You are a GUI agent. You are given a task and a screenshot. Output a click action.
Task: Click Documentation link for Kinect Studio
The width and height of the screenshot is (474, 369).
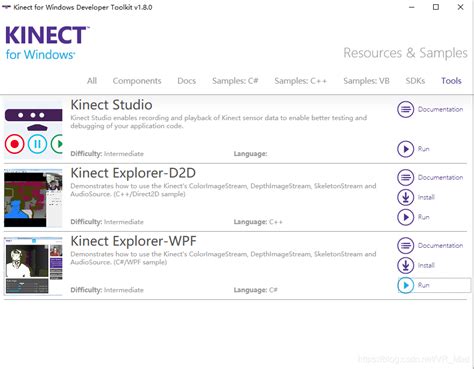click(x=440, y=109)
